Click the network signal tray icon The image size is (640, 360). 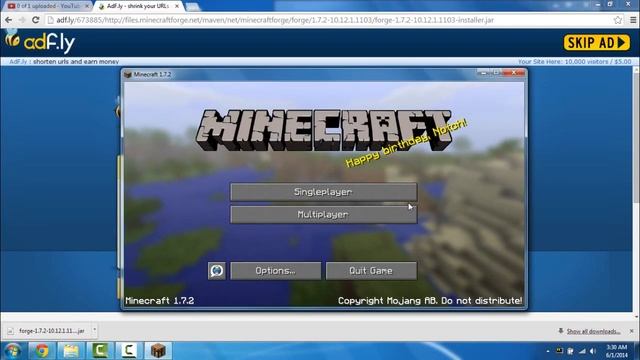click(582, 351)
